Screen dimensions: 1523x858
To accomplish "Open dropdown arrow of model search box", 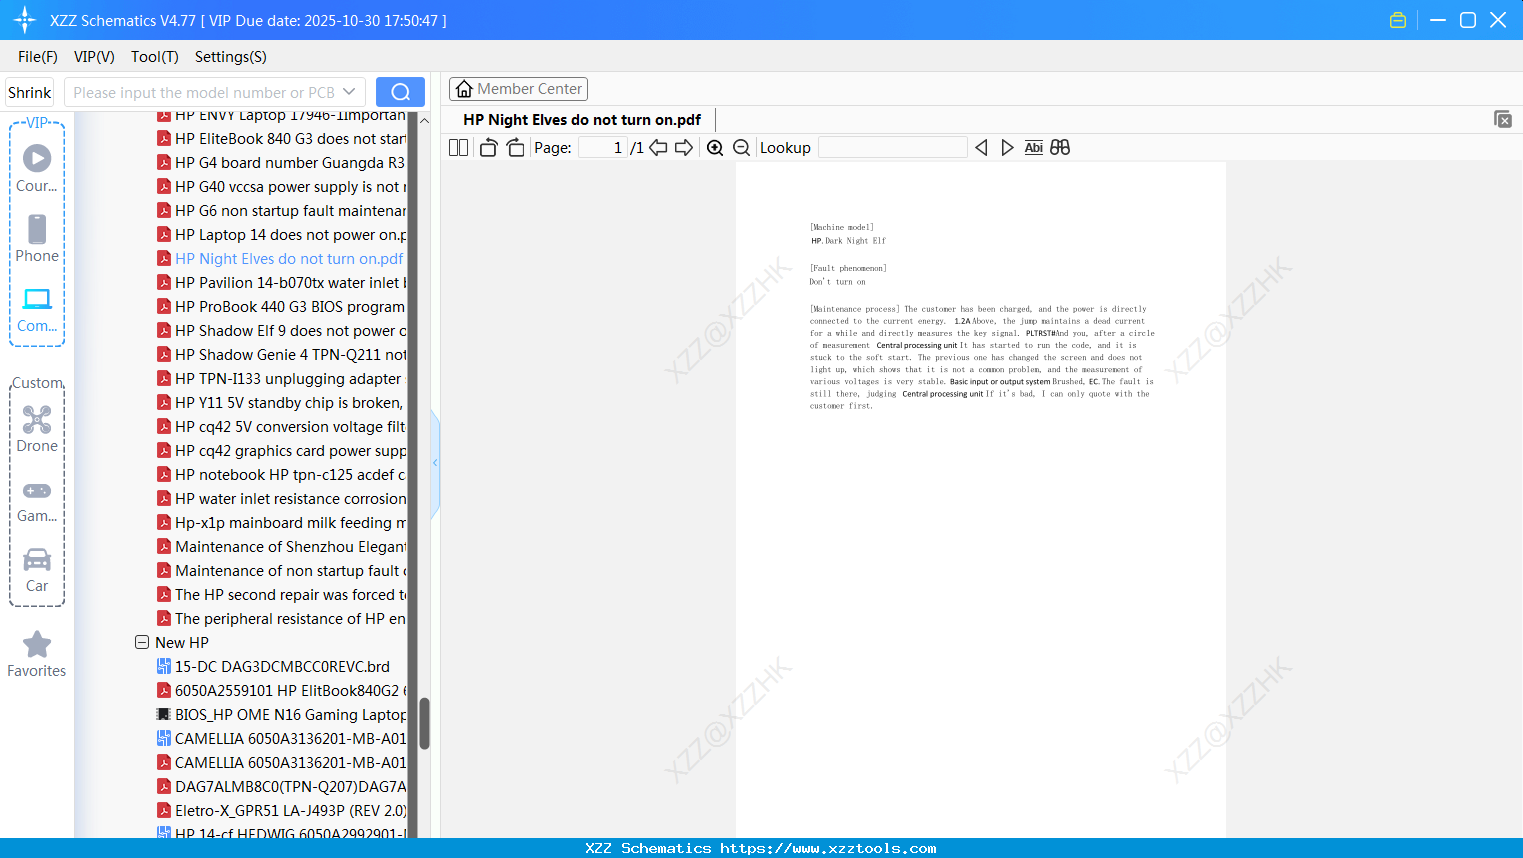I will (349, 92).
